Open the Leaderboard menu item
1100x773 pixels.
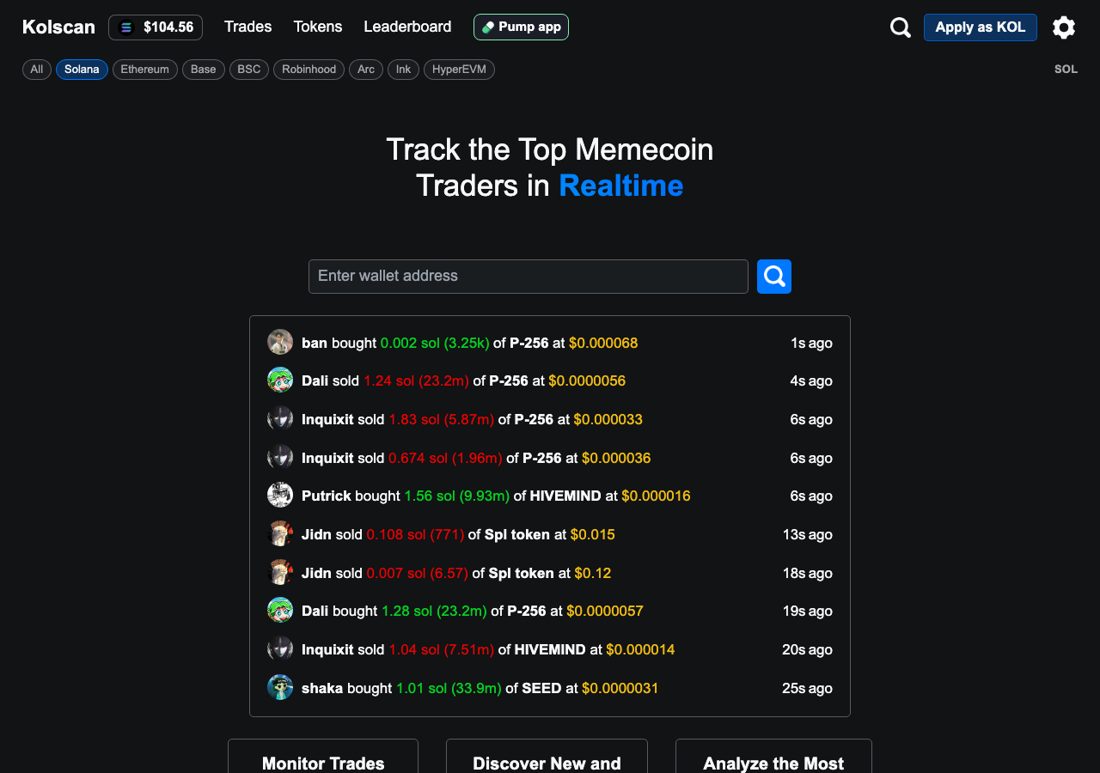click(x=408, y=27)
